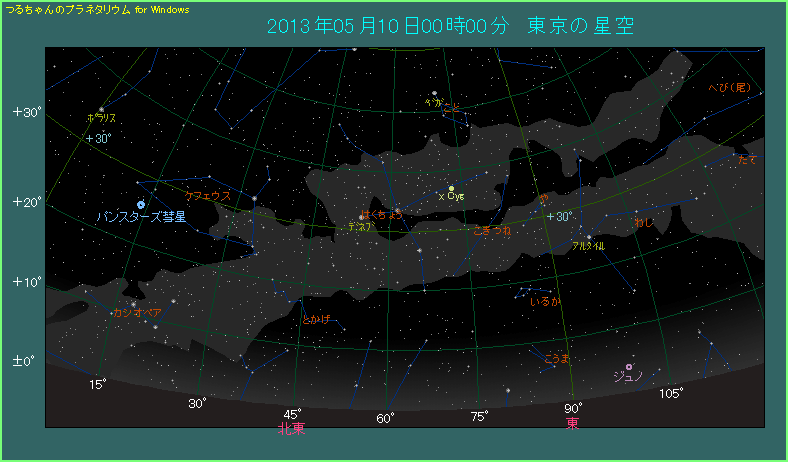Click the yellow χ Cyg star marker

[x=451, y=188]
